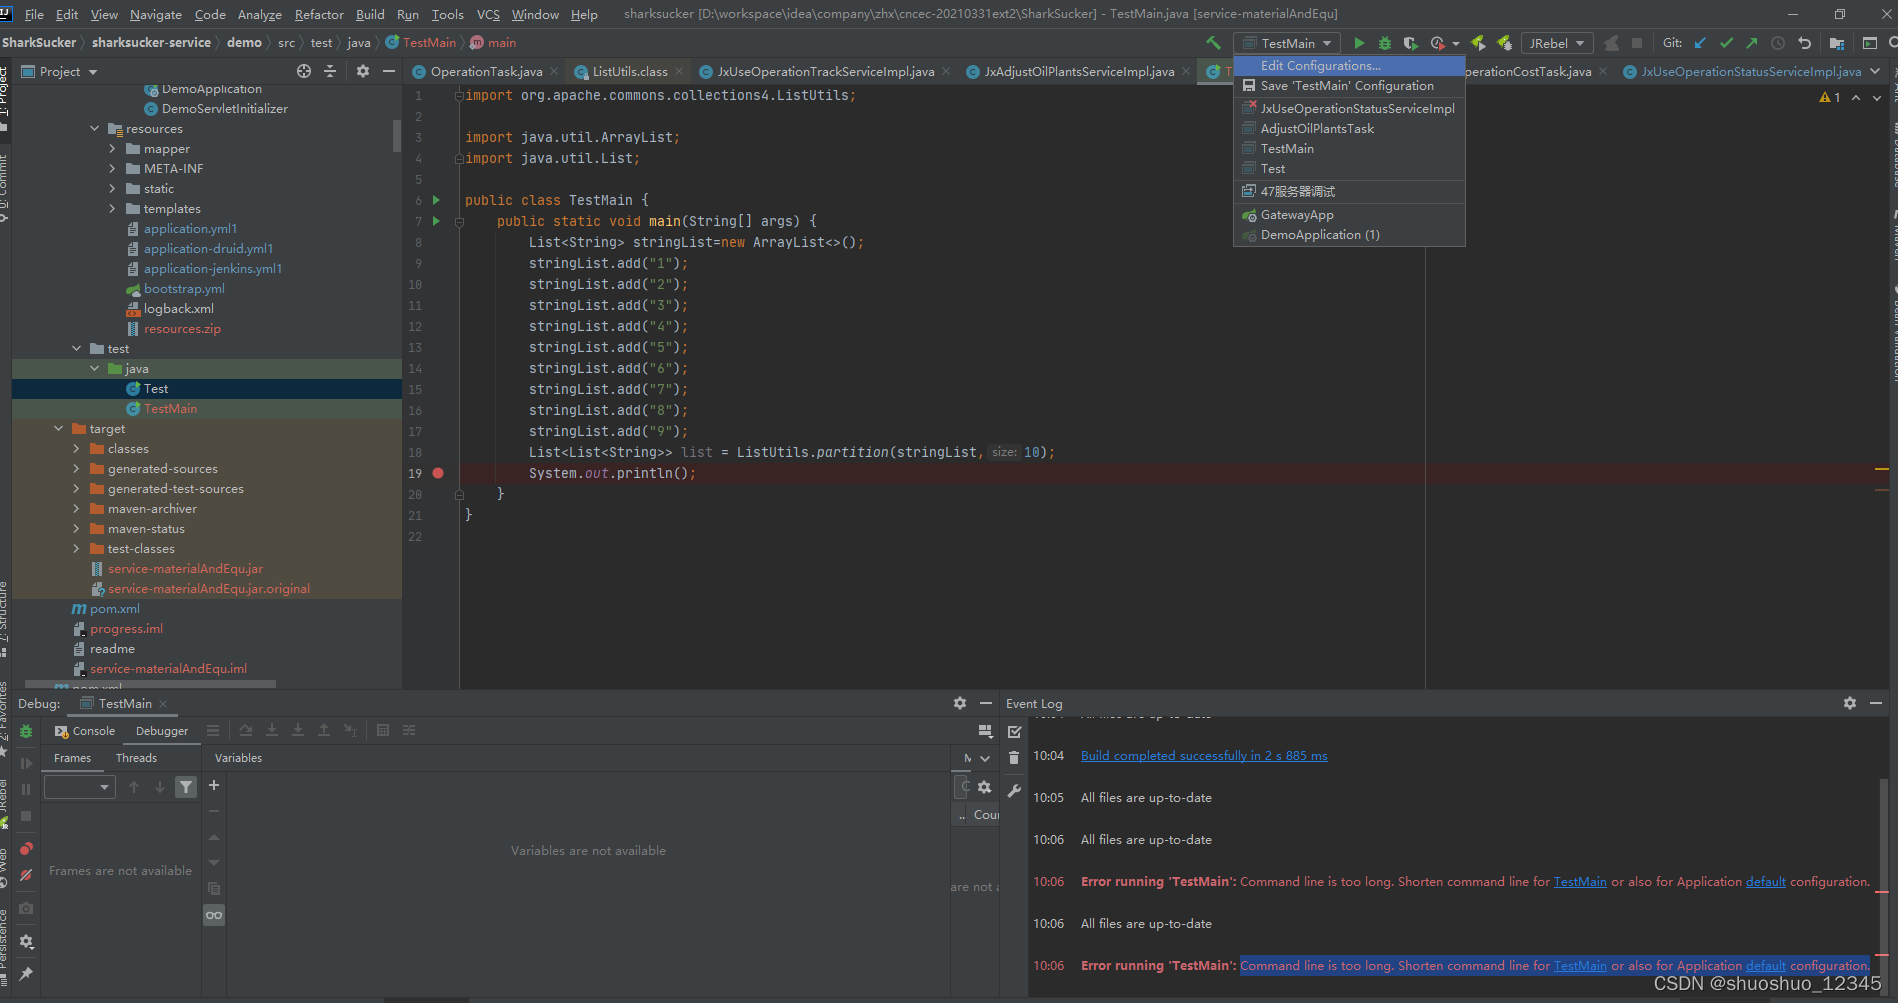Toggle the breakpoint on line 19
1898x1003 pixels.
tap(438, 473)
